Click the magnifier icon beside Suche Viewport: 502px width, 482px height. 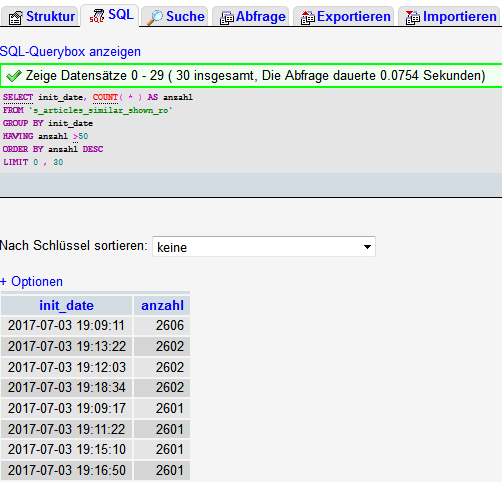(155, 18)
